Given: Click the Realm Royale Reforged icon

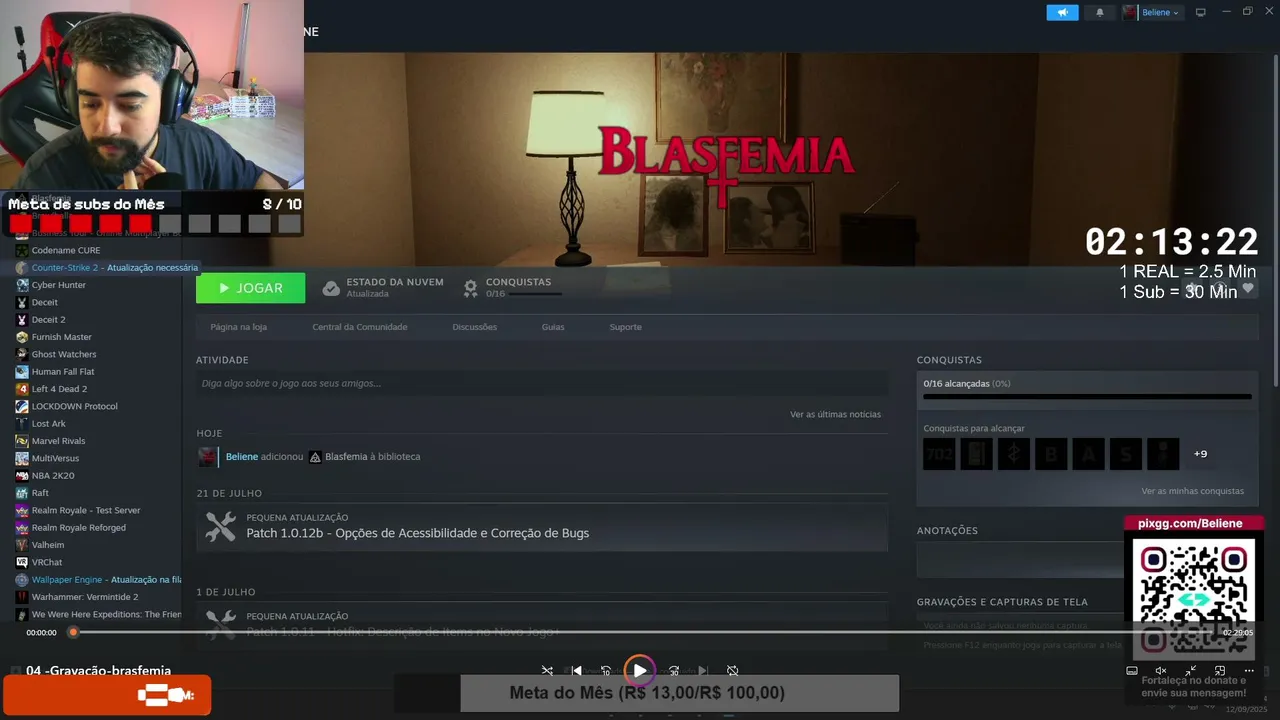Looking at the screenshot, I should 22,528.
